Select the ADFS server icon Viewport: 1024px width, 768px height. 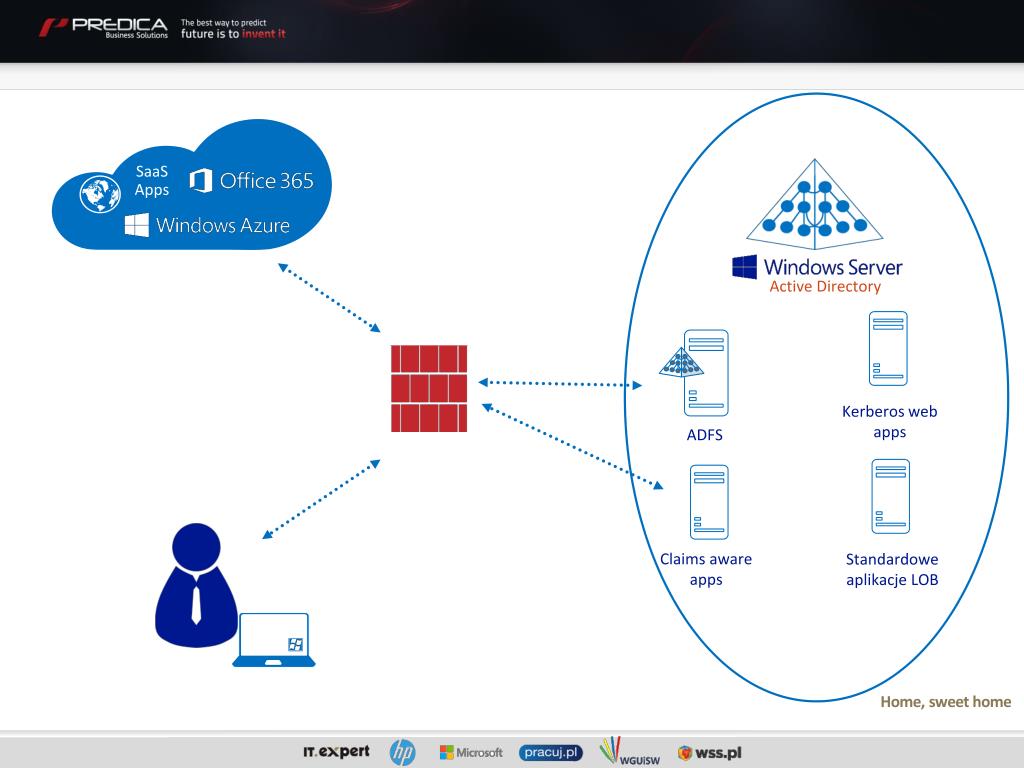pyautogui.click(x=705, y=373)
